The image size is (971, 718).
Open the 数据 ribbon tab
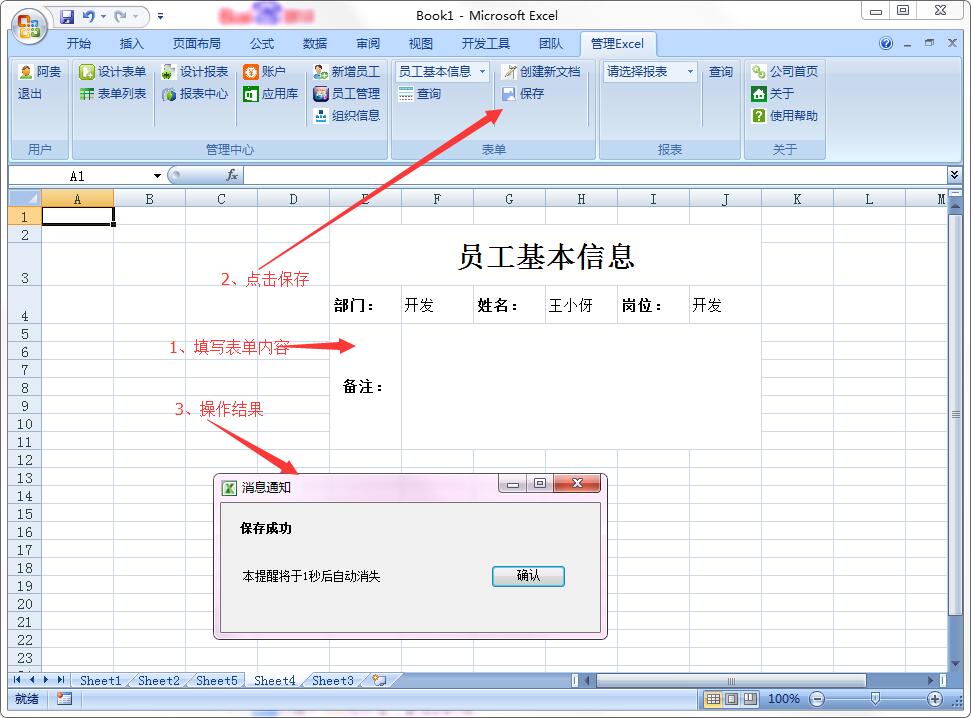315,43
